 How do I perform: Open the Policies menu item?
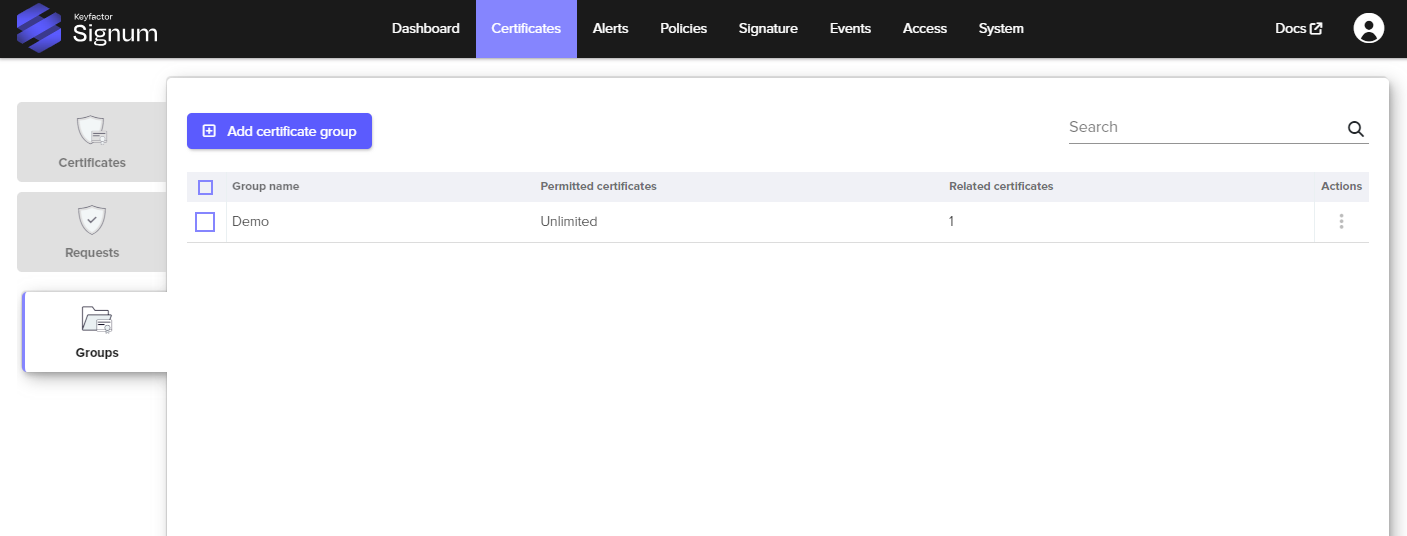(x=683, y=28)
